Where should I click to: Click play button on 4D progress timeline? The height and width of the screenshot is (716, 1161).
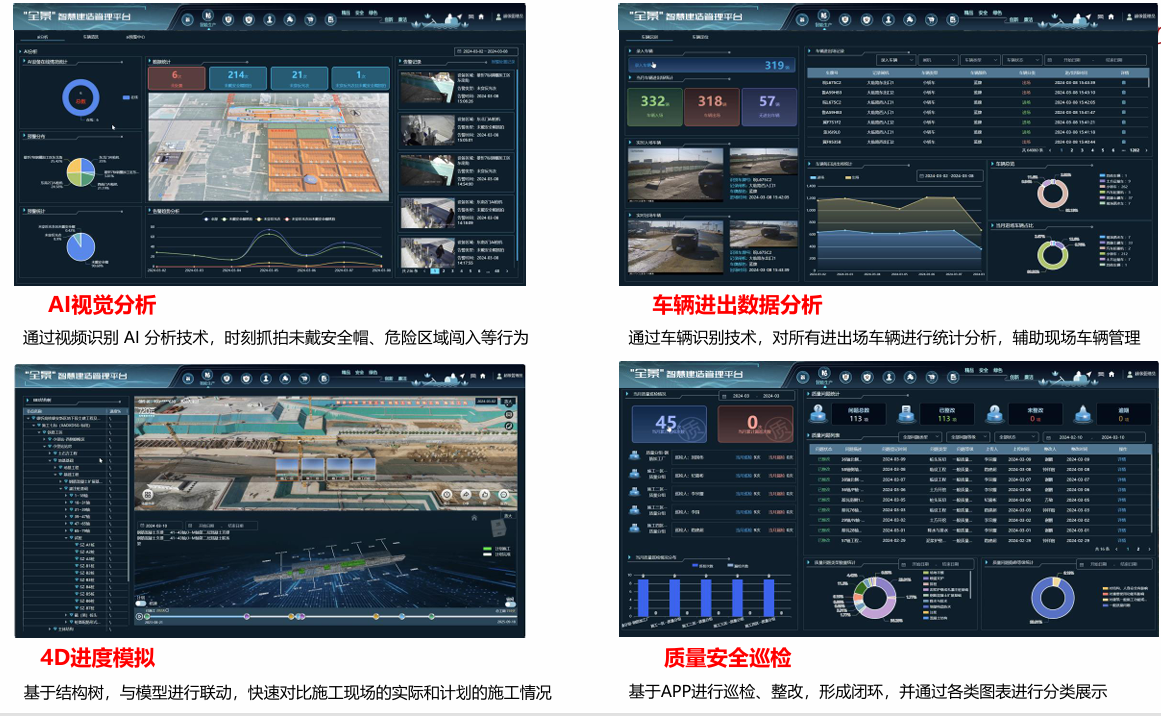pyautogui.click(x=141, y=616)
